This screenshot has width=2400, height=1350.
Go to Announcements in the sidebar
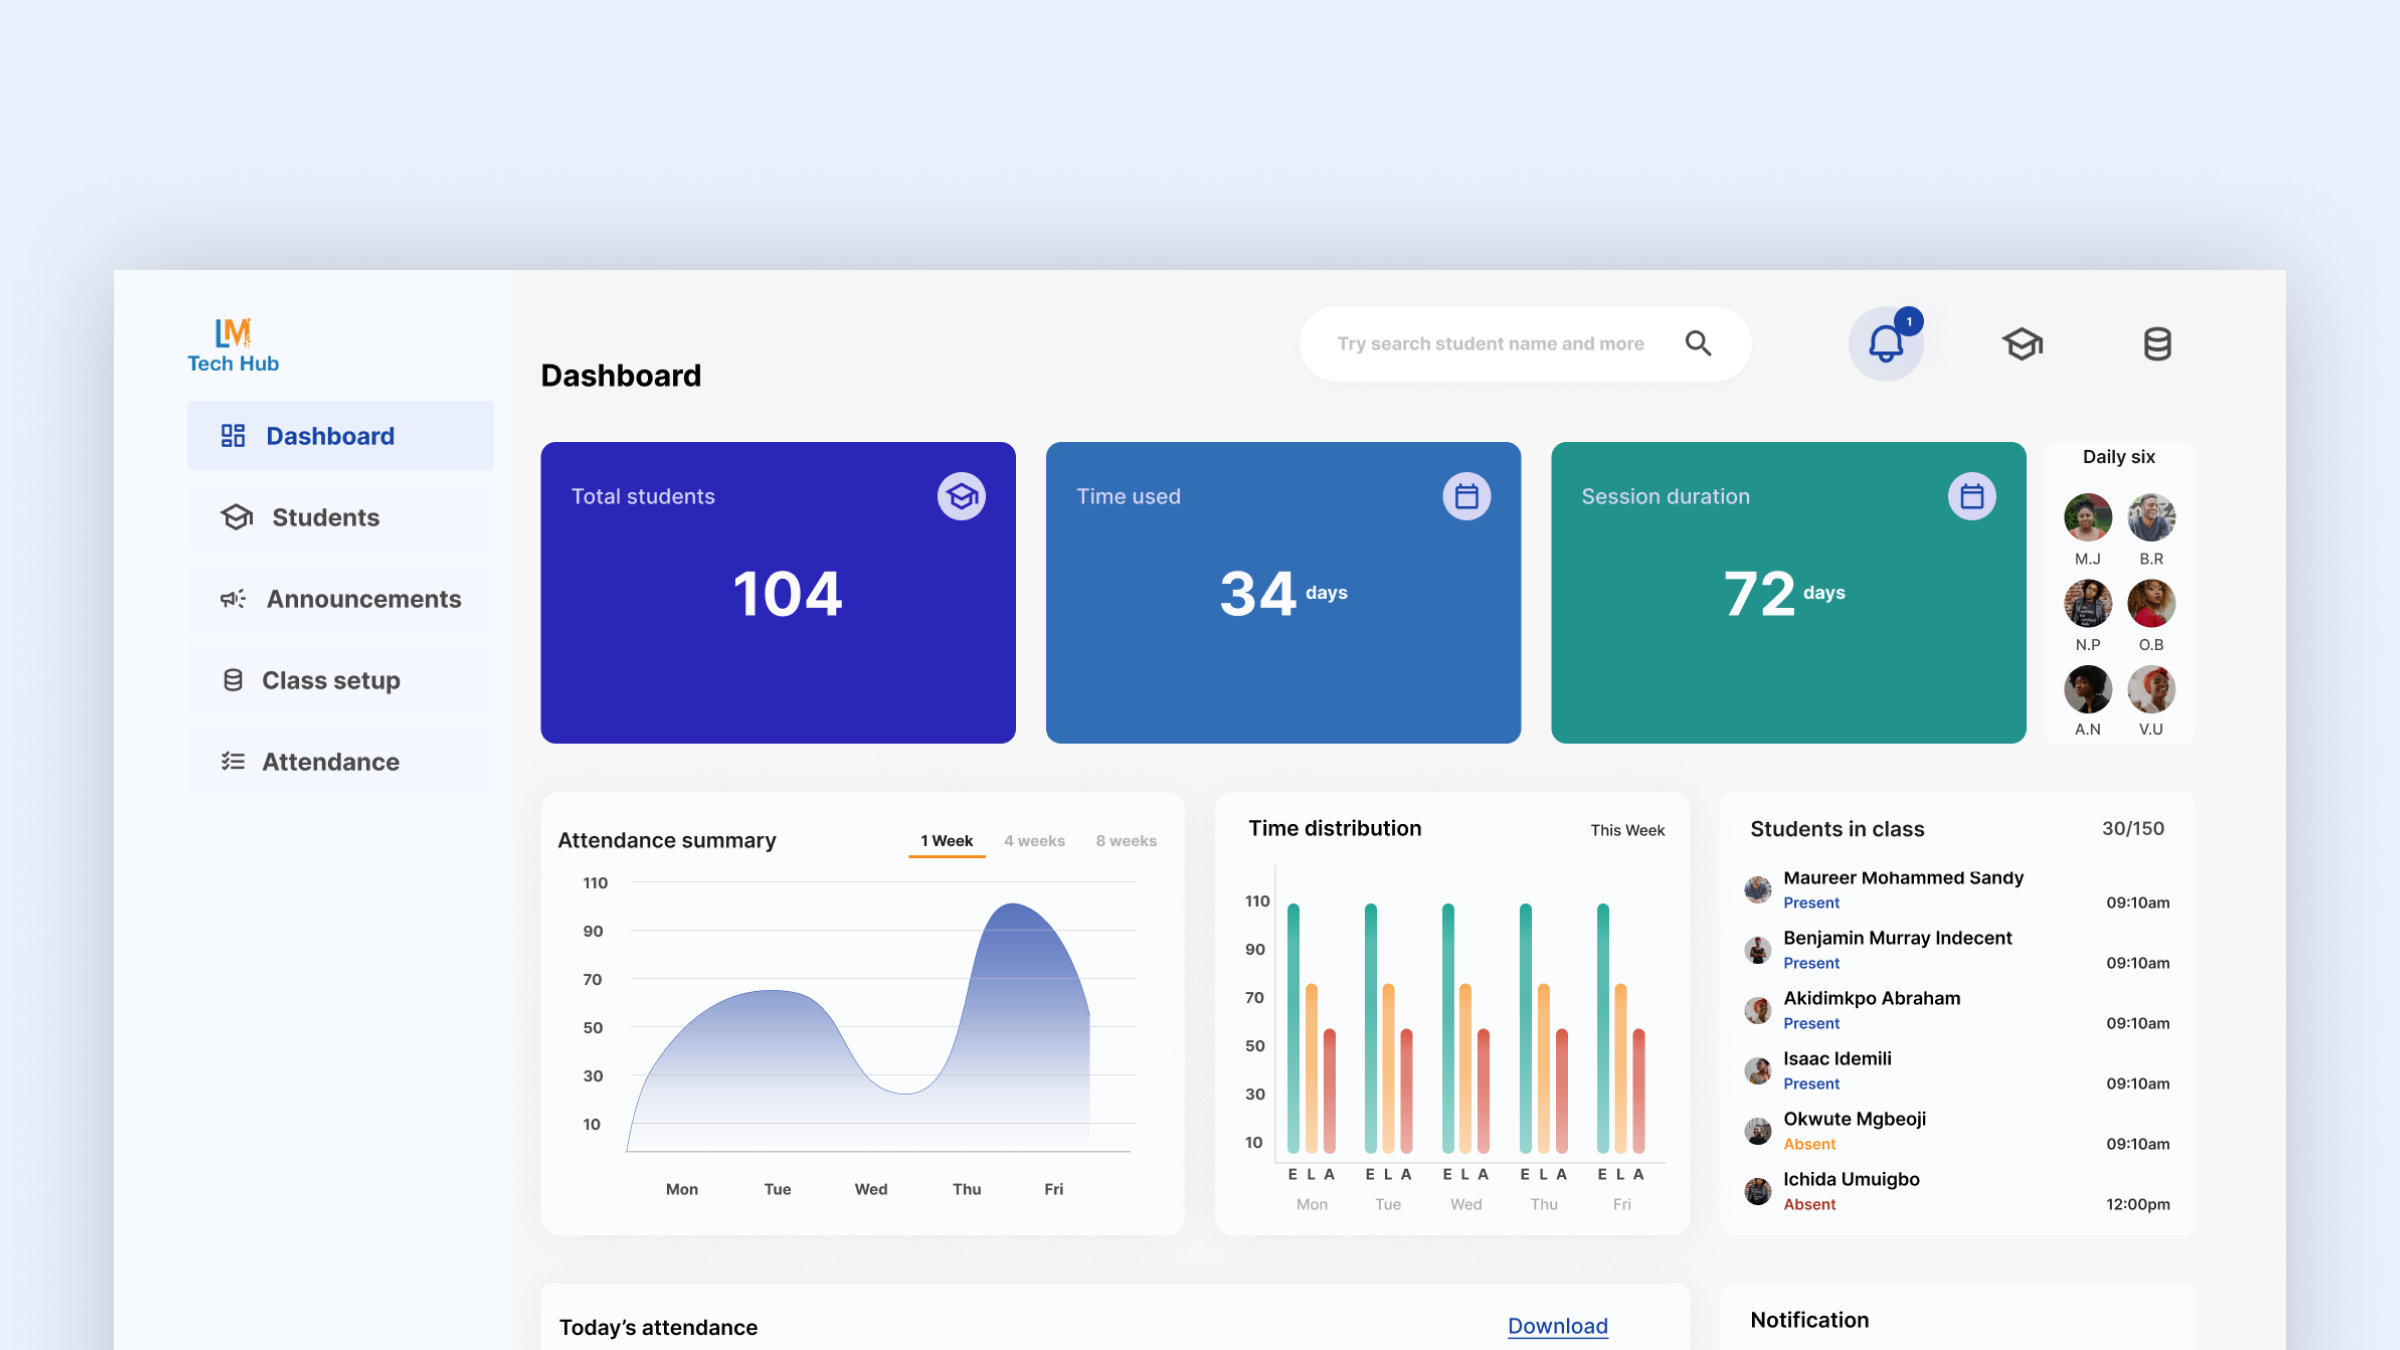click(340, 599)
